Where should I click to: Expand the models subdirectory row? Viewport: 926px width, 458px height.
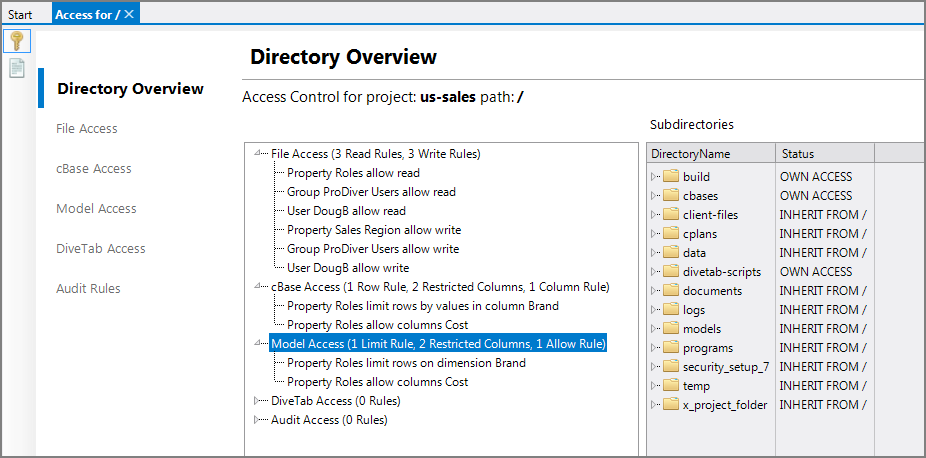click(654, 328)
